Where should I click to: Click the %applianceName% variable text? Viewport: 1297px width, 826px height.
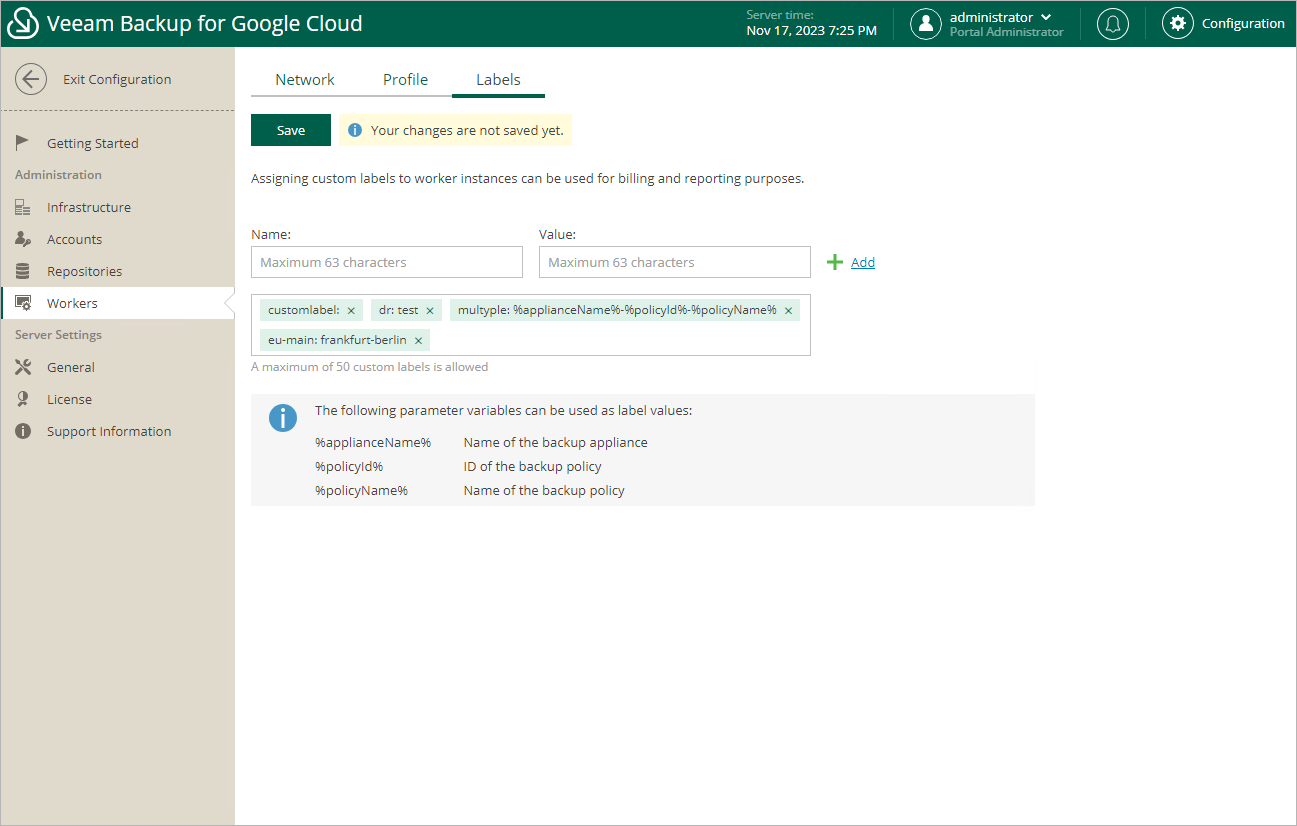pyautogui.click(x=373, y=442)
